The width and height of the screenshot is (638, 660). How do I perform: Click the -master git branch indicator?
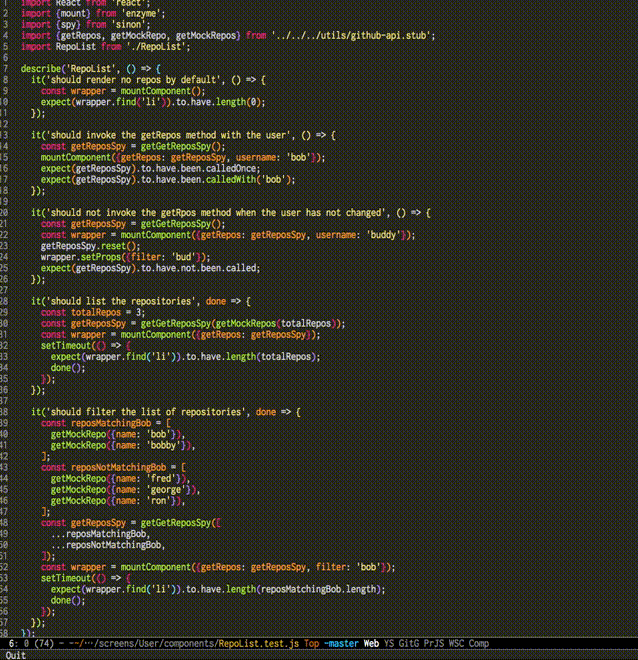point(341,644)
